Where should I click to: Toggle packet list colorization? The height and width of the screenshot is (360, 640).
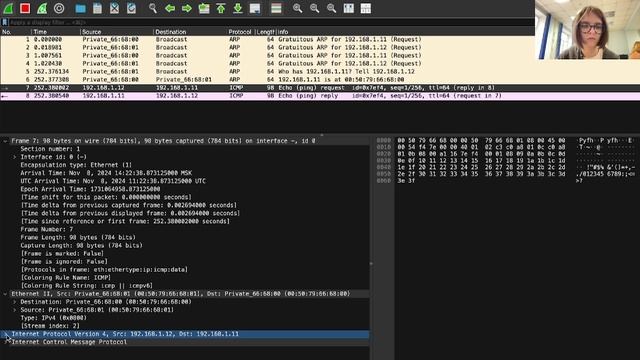pyautogui.click(x=276, y=8)
